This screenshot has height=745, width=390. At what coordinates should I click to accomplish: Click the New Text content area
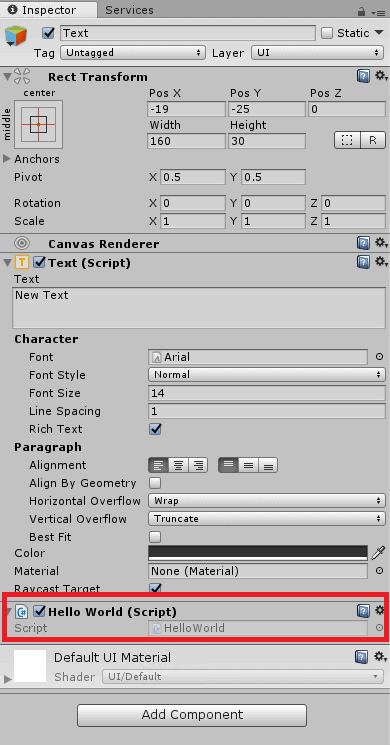(x=199, y=308)
